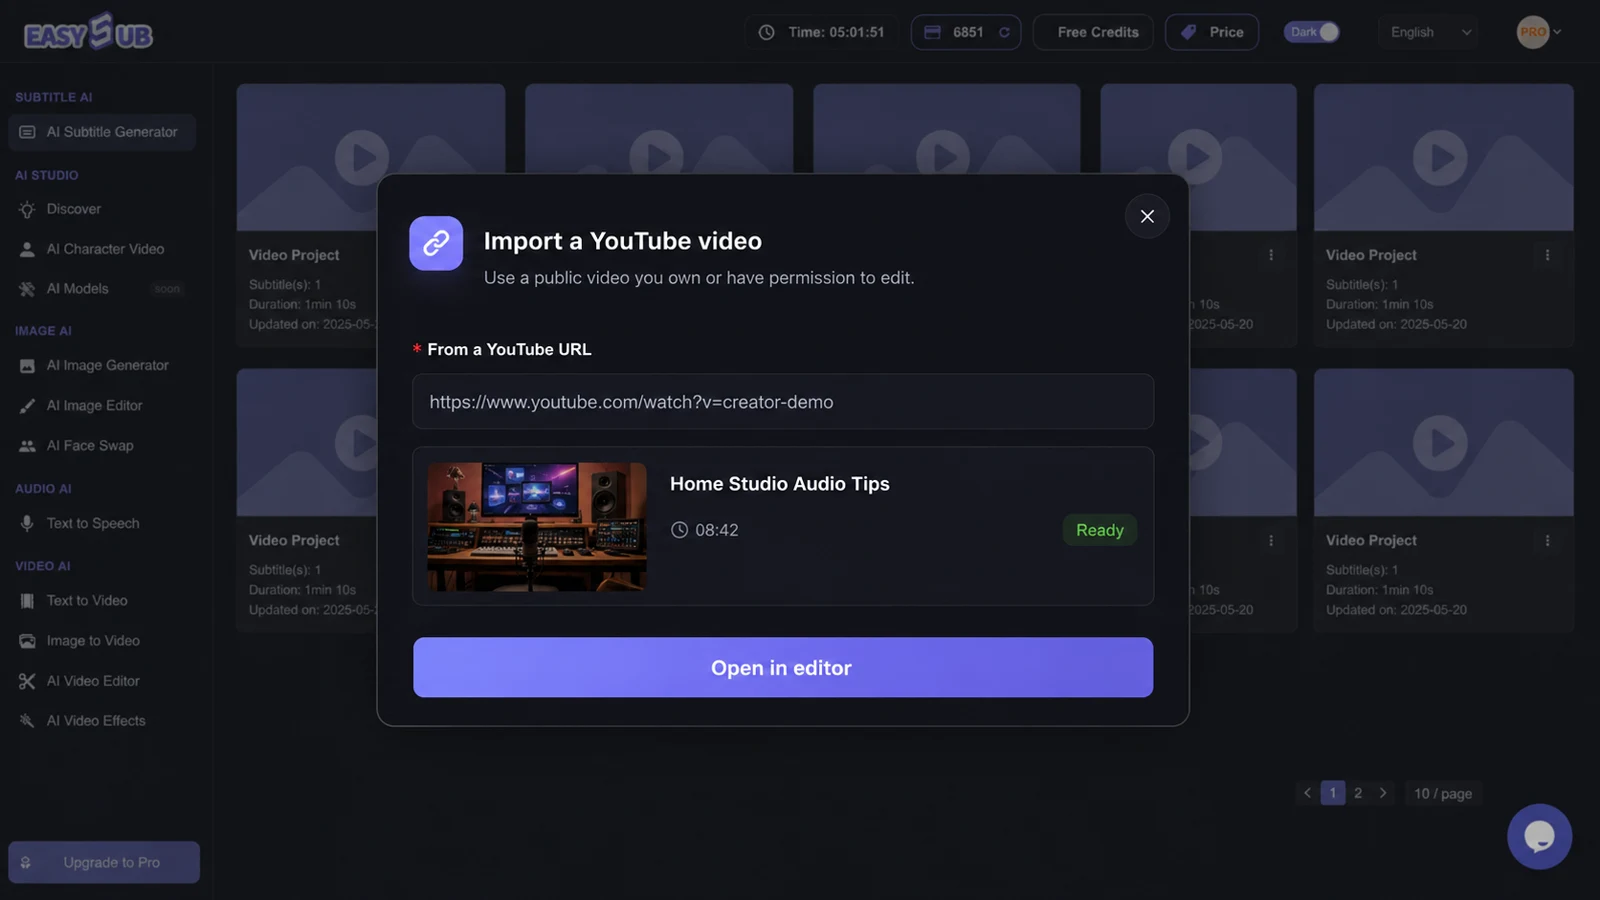The height and width of the screenshot is (900, 1600).
Task: Play first top-row project thumbnail
Action: click(362, 157)
